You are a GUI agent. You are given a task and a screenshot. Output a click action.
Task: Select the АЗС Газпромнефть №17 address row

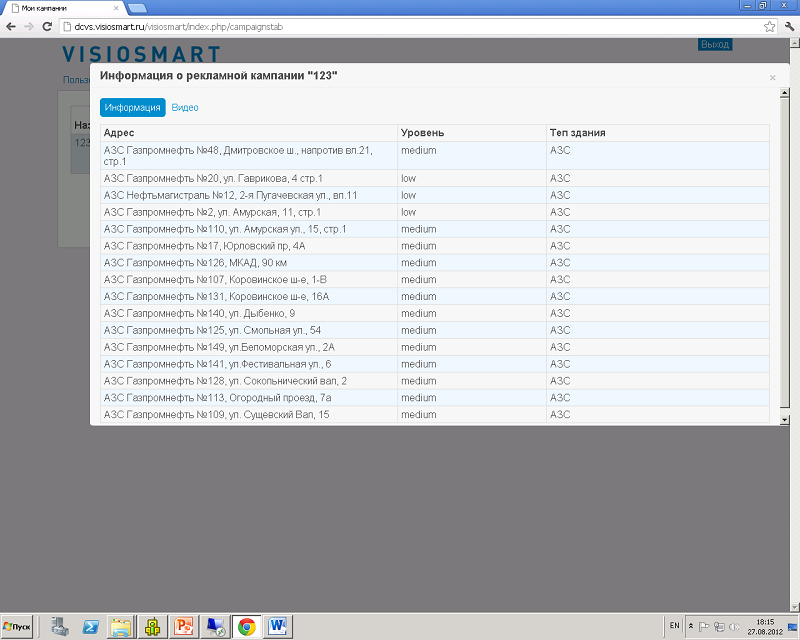(435, 245)
